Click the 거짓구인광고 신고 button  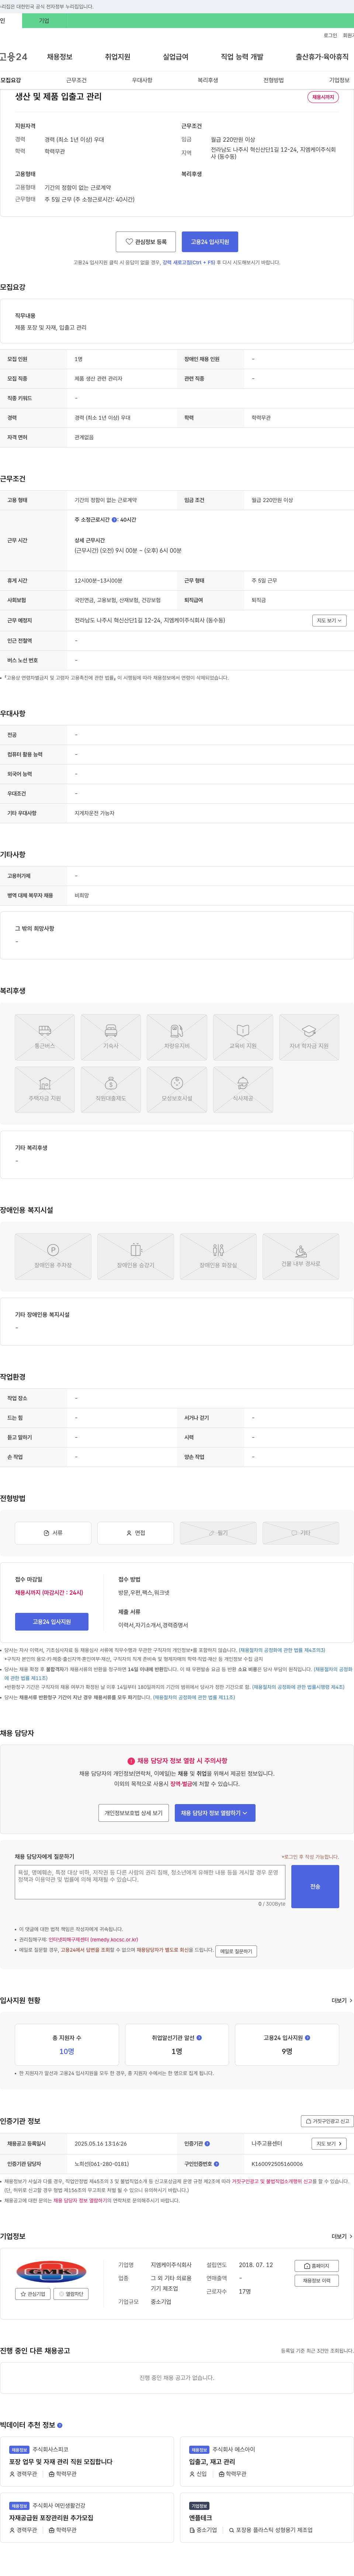(327, 2121)
